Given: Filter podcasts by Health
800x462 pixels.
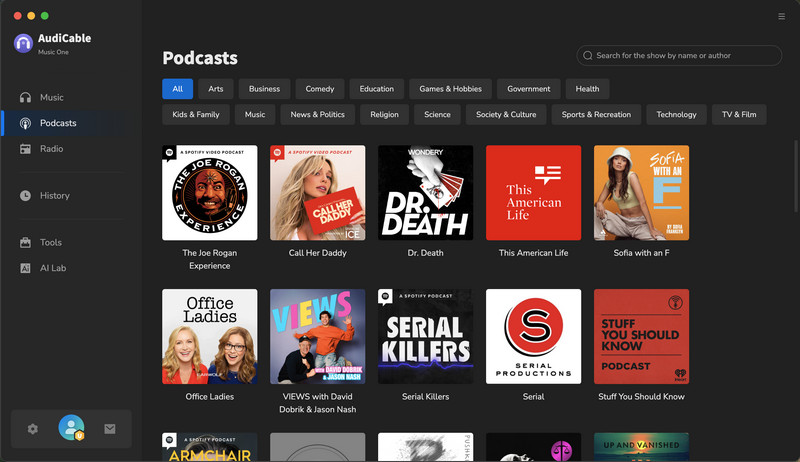Looking at the screenshot, I should 587,89.
